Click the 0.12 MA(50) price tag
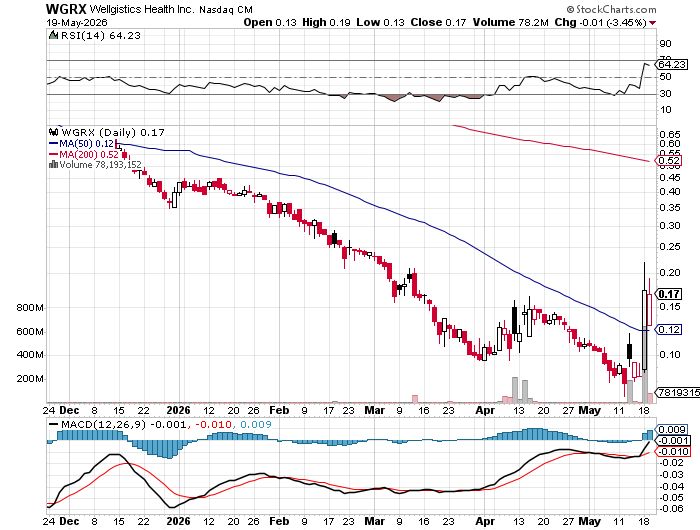This screenshot has width=700, height=530. click(669, 330)
